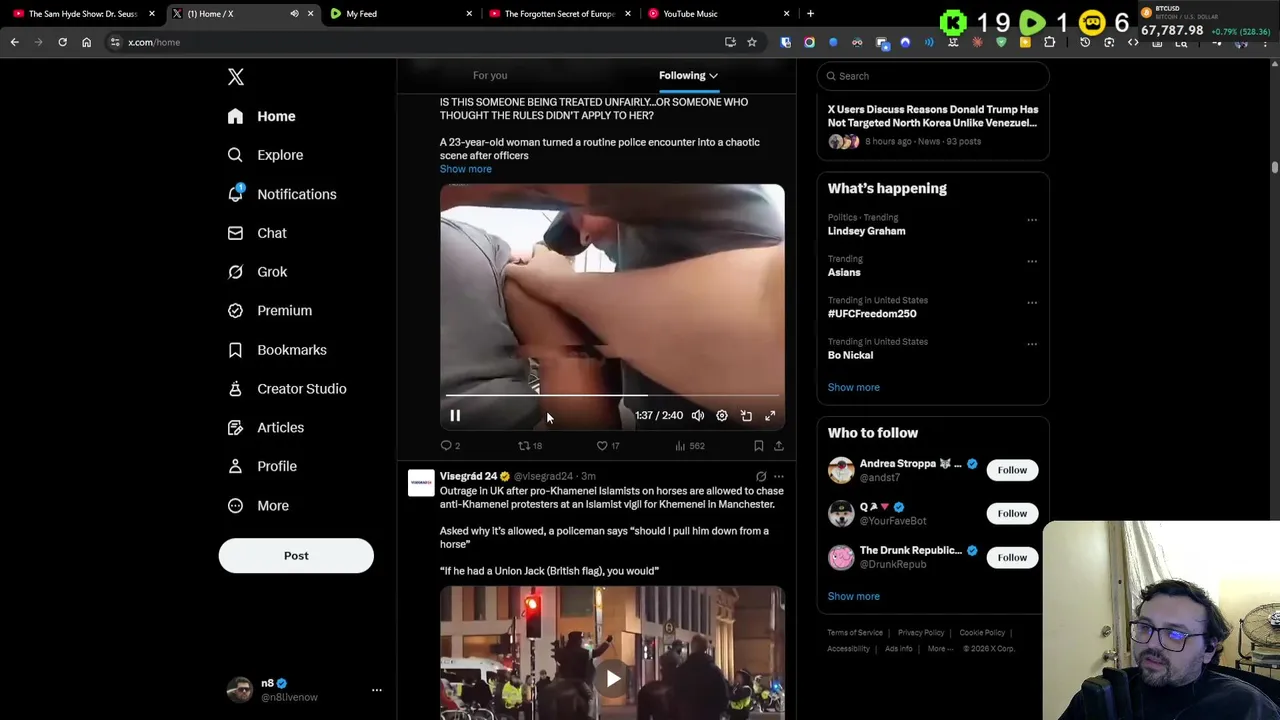1280x720 pixels.
Task: Open video playback settings gear
Action: click(722, 416)
